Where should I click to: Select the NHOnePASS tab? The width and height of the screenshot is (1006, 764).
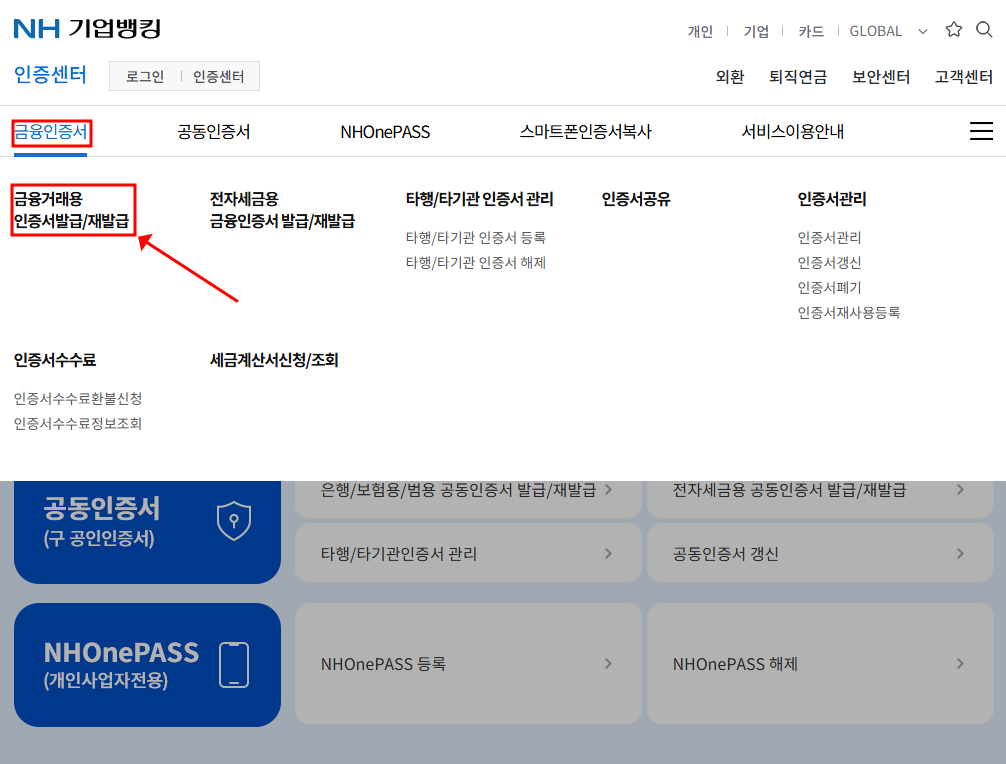[385, 132]
